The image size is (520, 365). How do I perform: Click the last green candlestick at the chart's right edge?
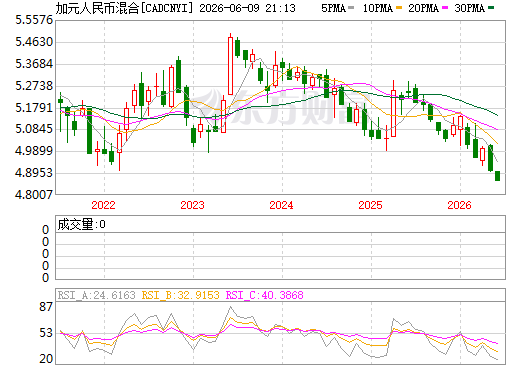point(497,176)
